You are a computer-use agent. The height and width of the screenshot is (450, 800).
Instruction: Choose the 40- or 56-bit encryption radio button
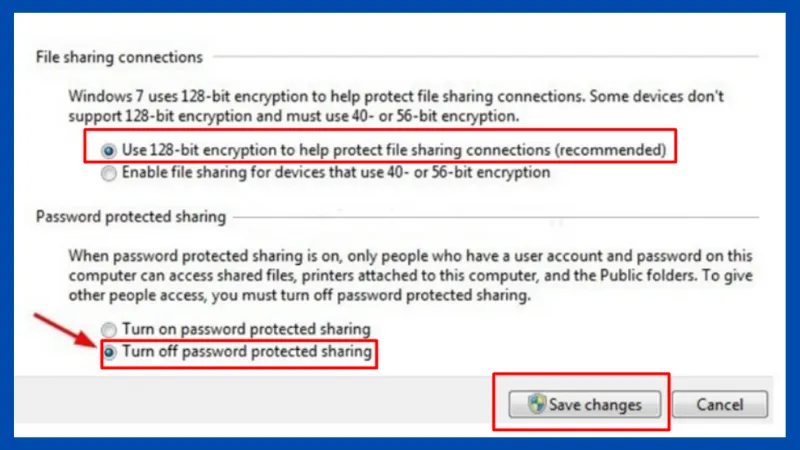[108, 172]
